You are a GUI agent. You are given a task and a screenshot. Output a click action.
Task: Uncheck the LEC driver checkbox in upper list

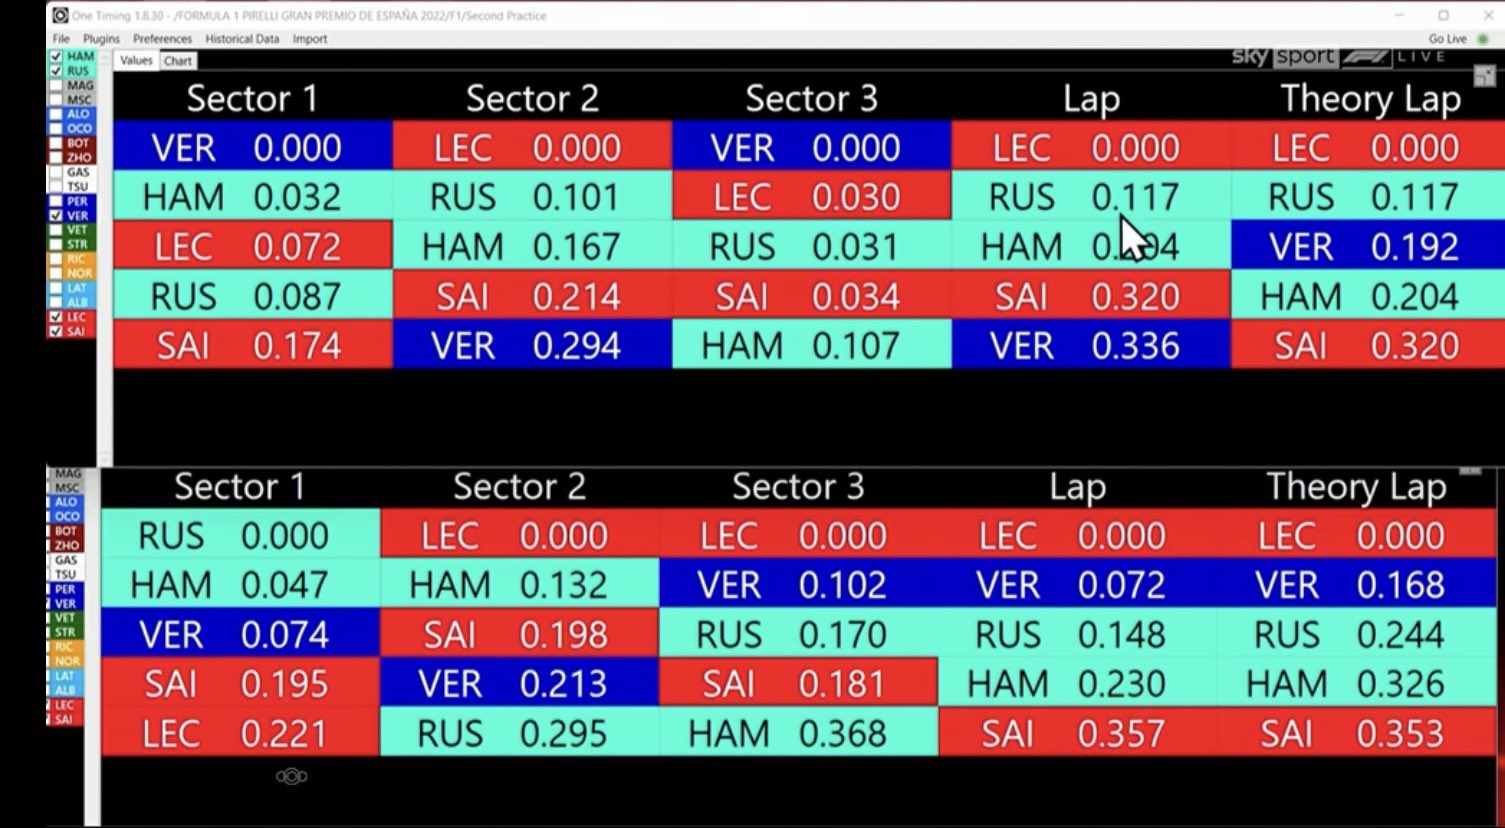pyautogui.click(x=57, y=317)
